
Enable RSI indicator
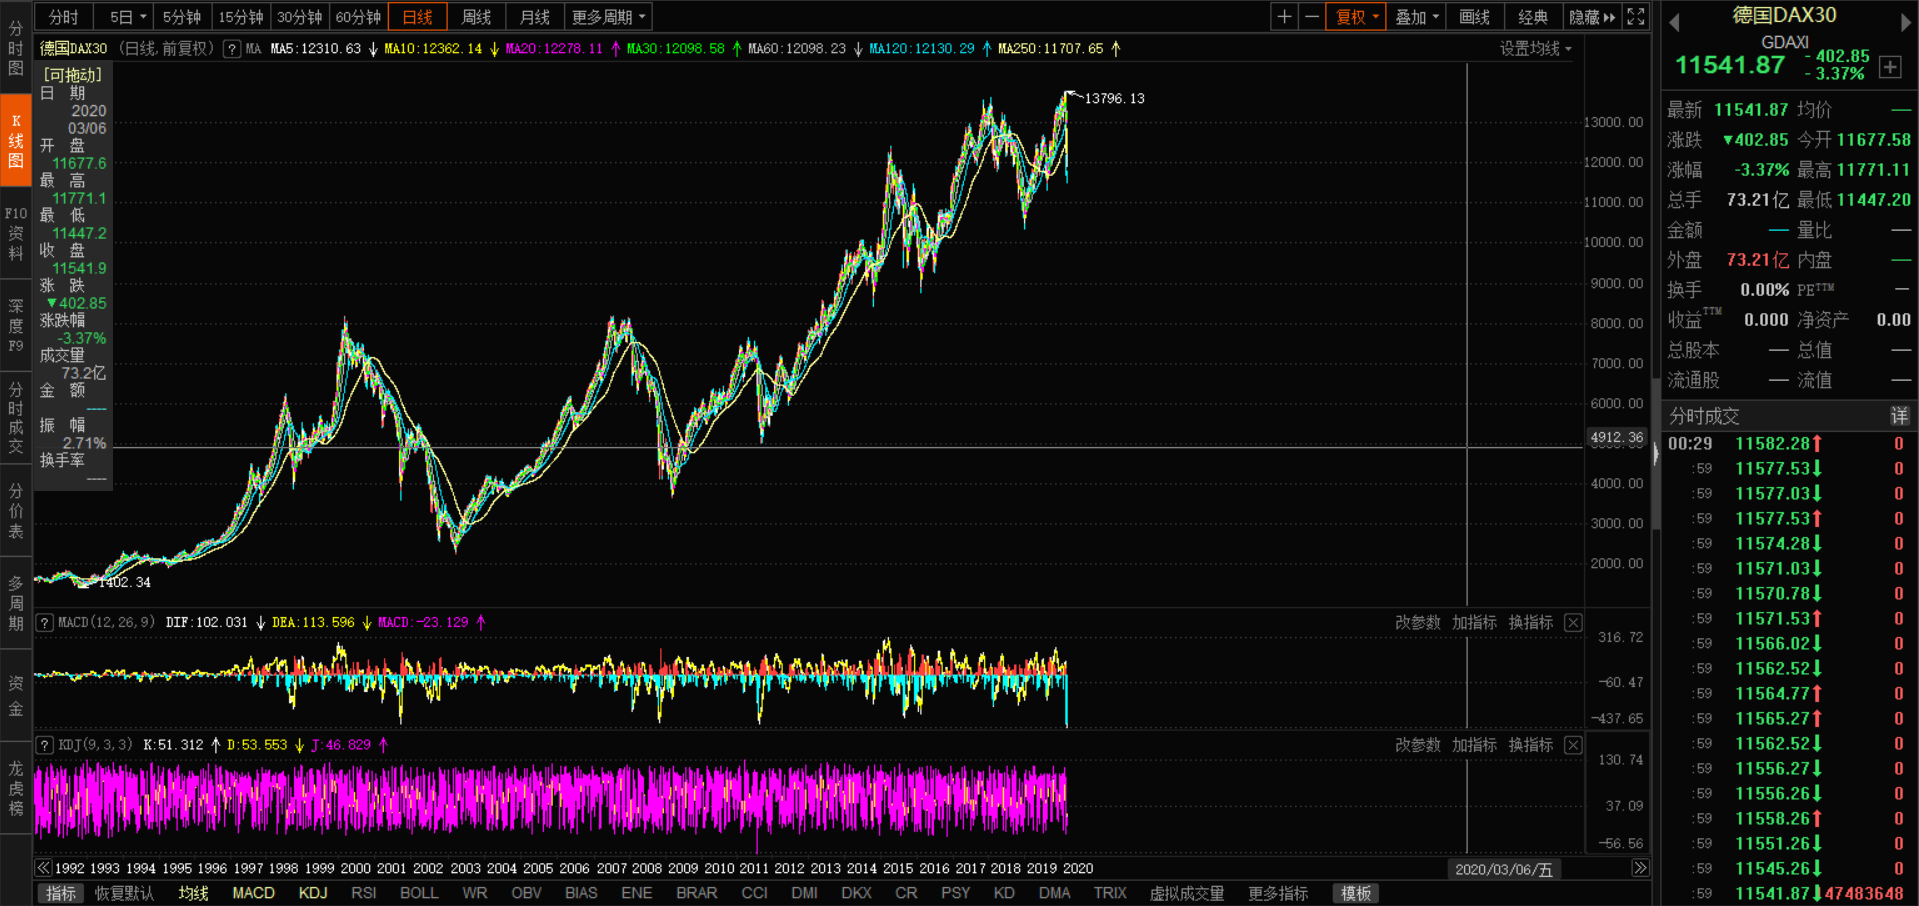(x=364, y=893)
